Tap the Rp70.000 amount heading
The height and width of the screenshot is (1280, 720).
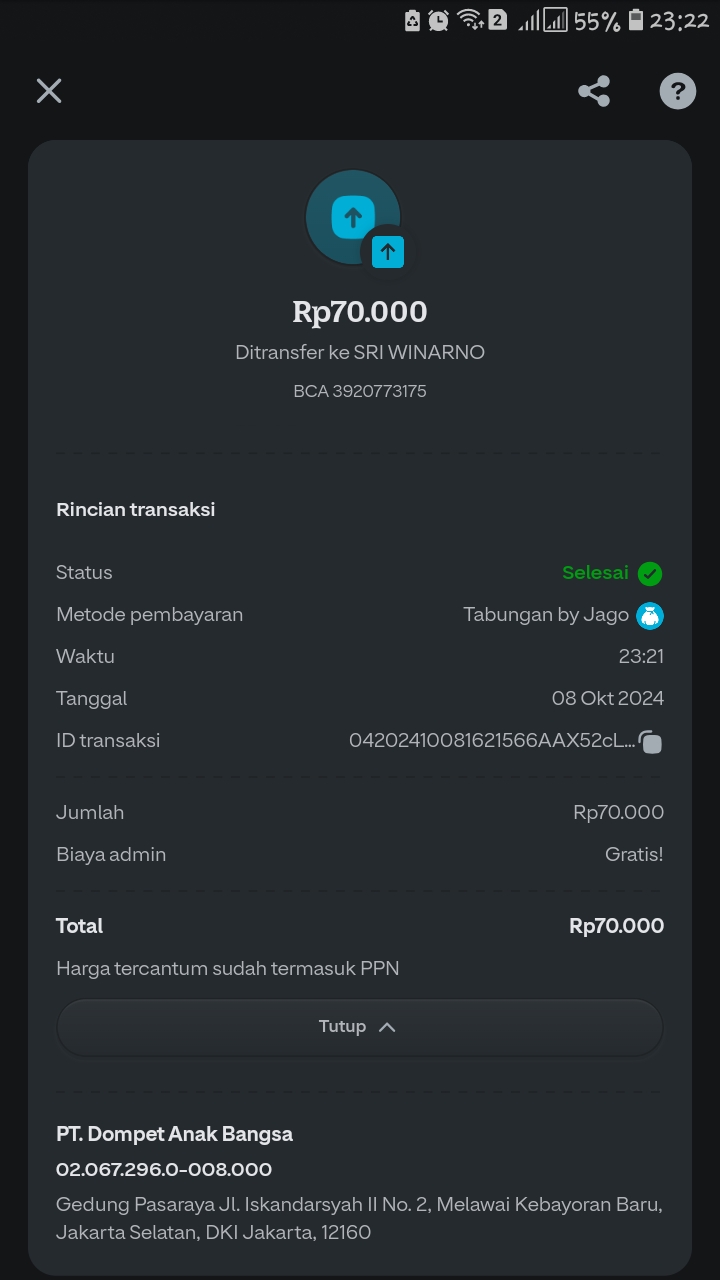(x=360, y=312)
